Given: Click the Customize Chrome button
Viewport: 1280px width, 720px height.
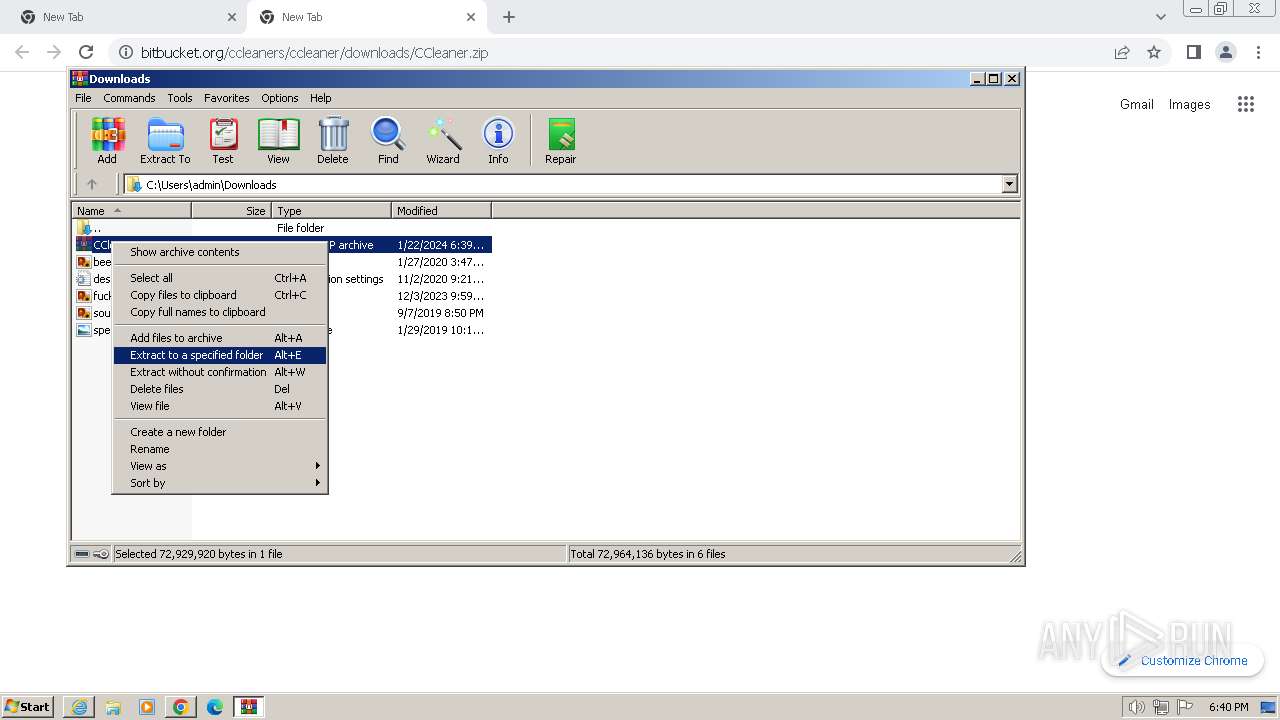Looking at the screenshot, I should pos(1183,660).
